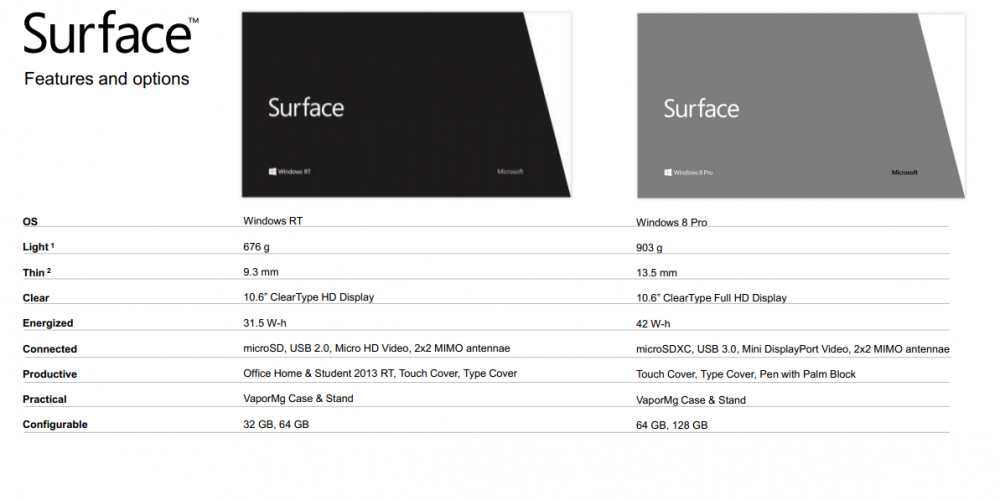Click the Windows logo in the black thumbnail
The height and width of the screenshot is (500, 1000).
tap(272, 172)
